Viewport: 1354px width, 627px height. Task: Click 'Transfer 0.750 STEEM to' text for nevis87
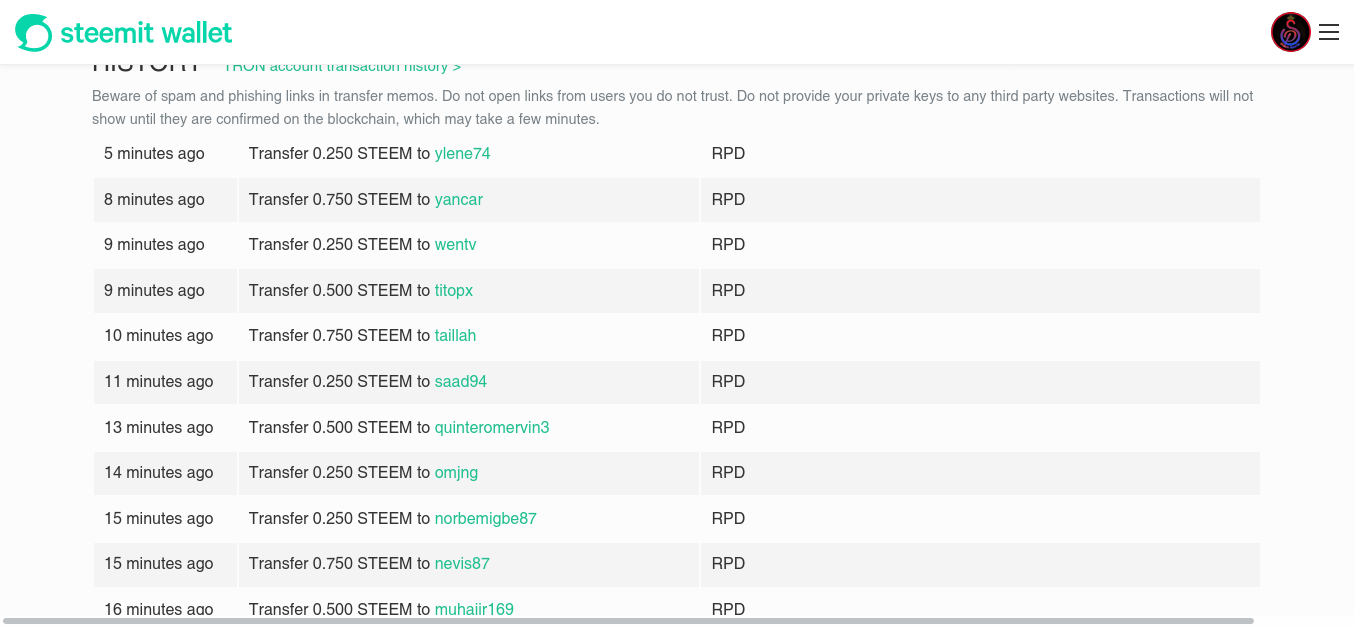click(339, 564)
